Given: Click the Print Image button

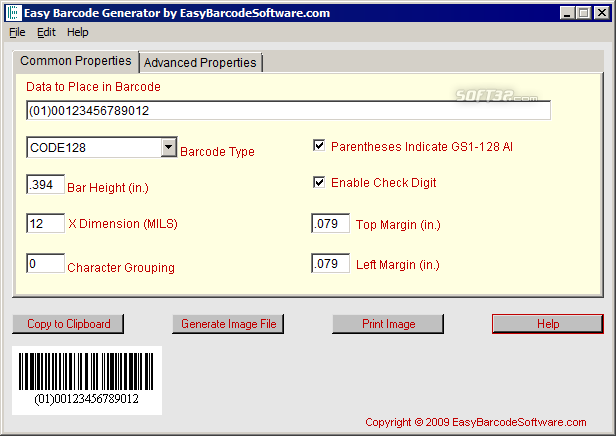Looking at the screenshot, I should [x=388, y=324].
